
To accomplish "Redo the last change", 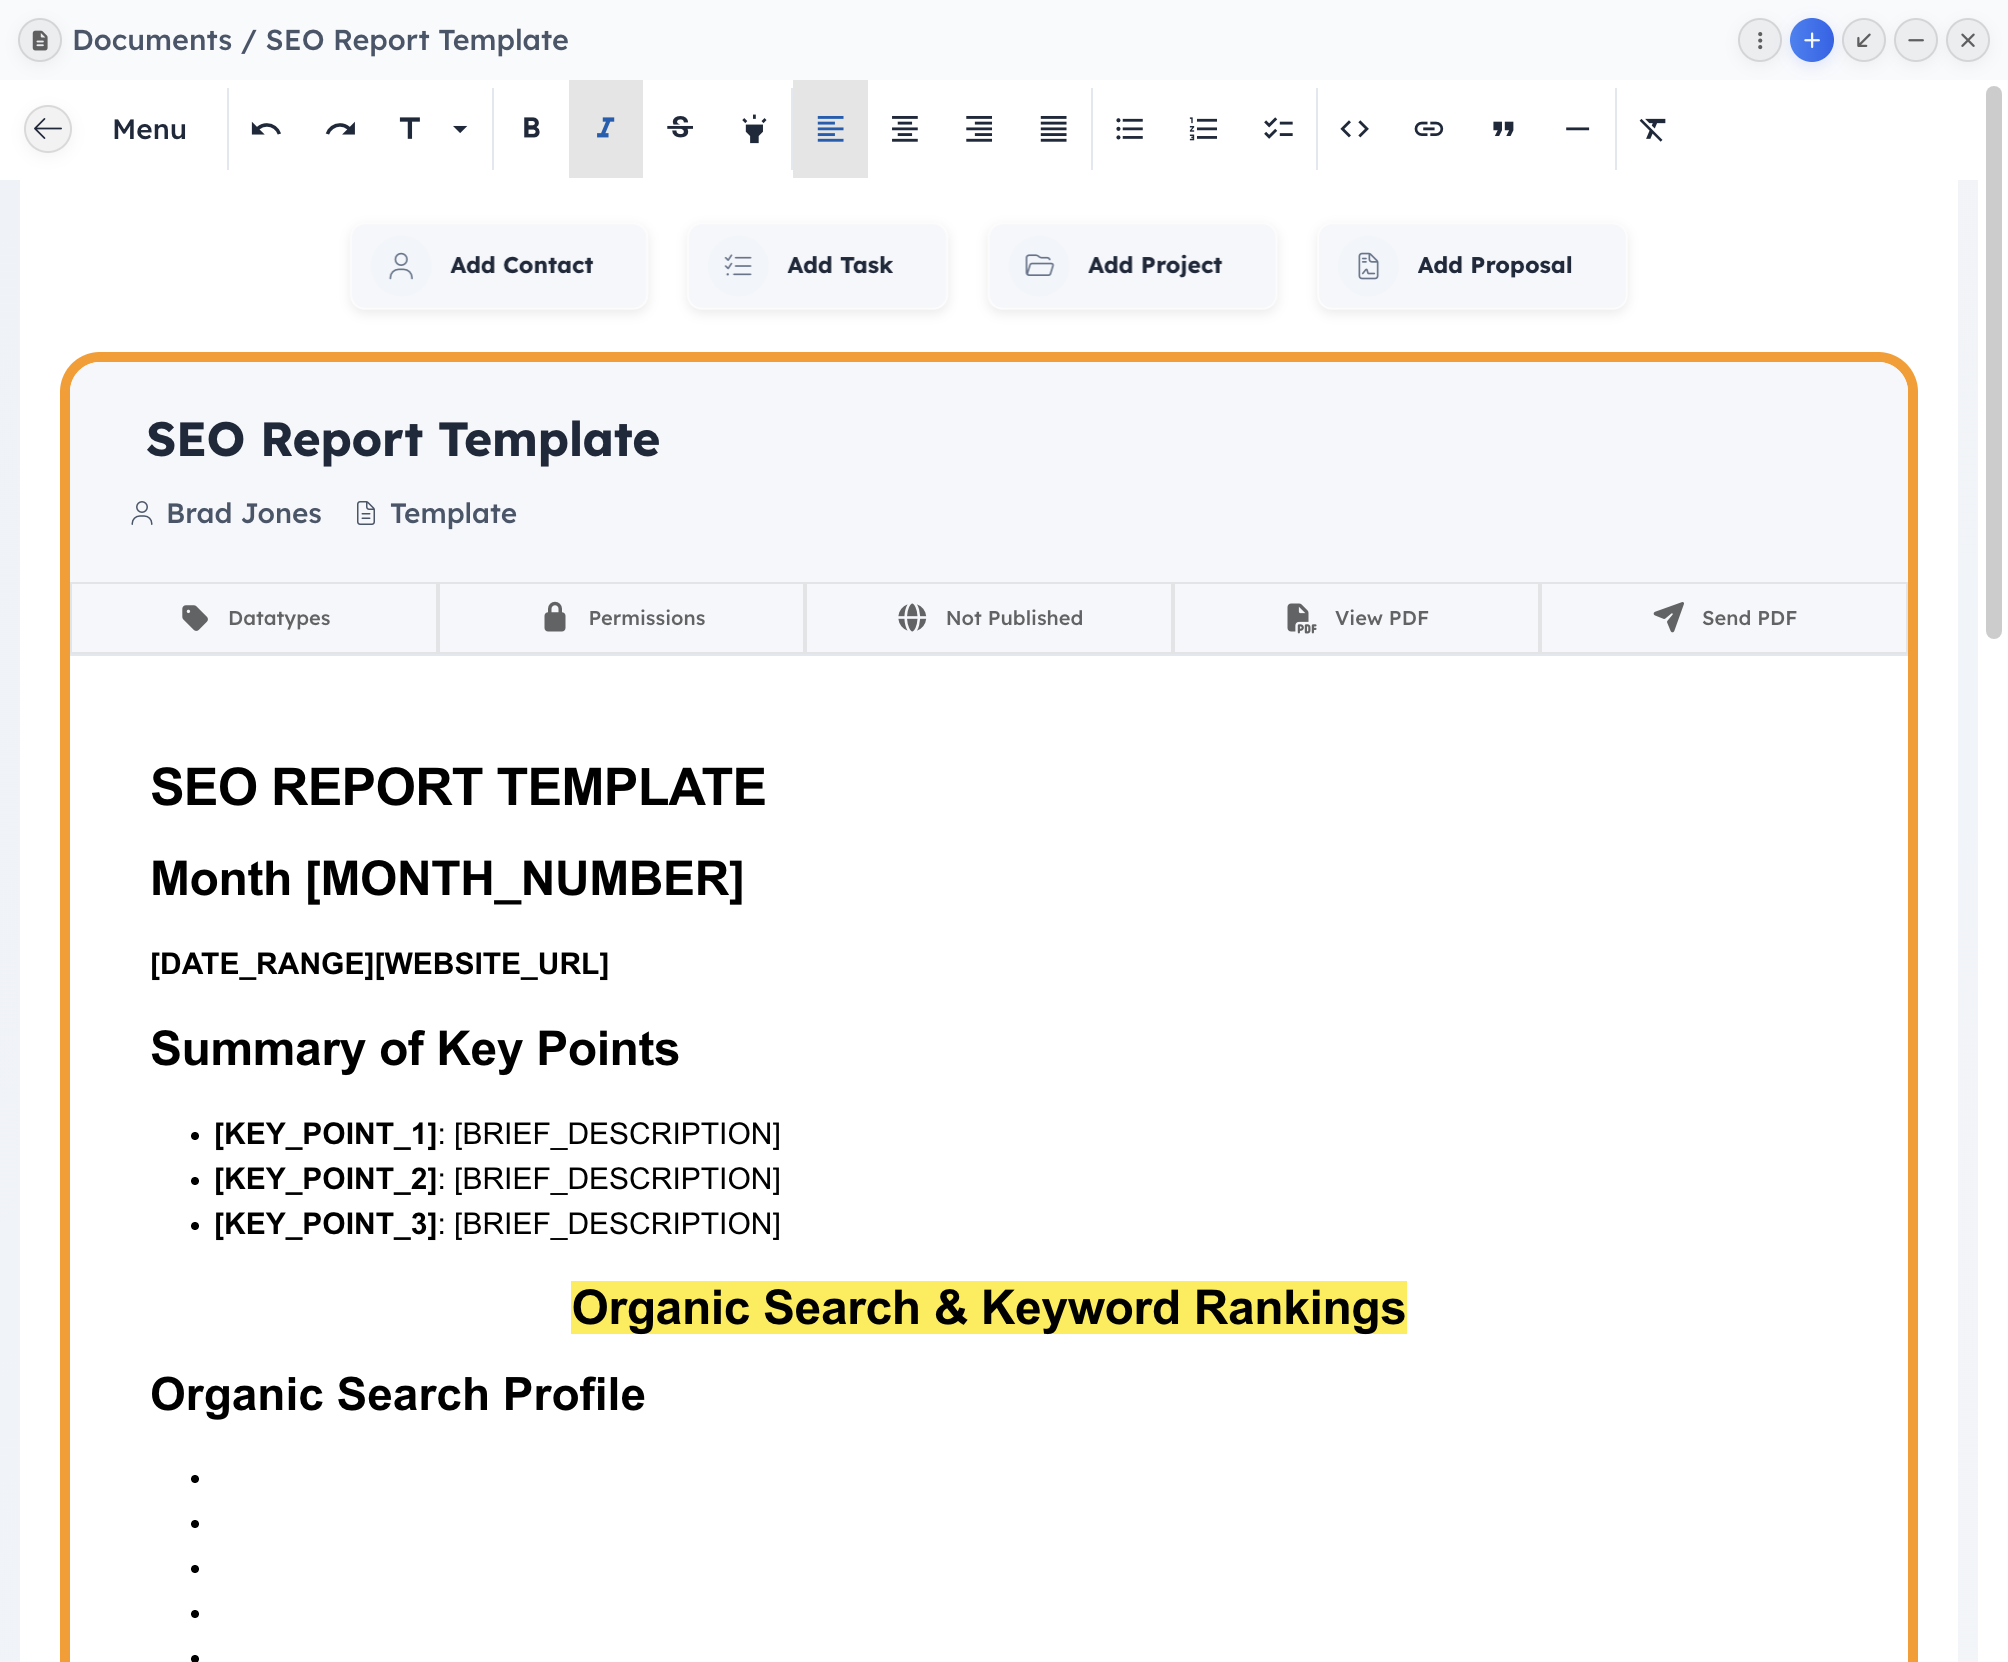I will point(340,129).
